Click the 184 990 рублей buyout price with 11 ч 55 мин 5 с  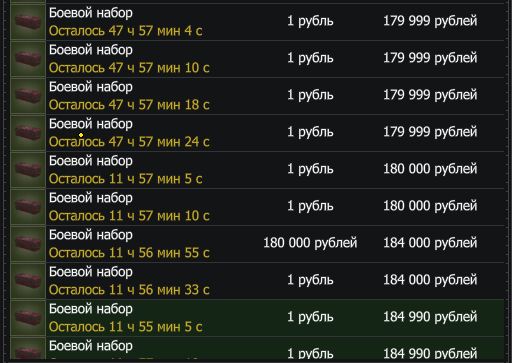pyautogui.click(x=430, y=317)
